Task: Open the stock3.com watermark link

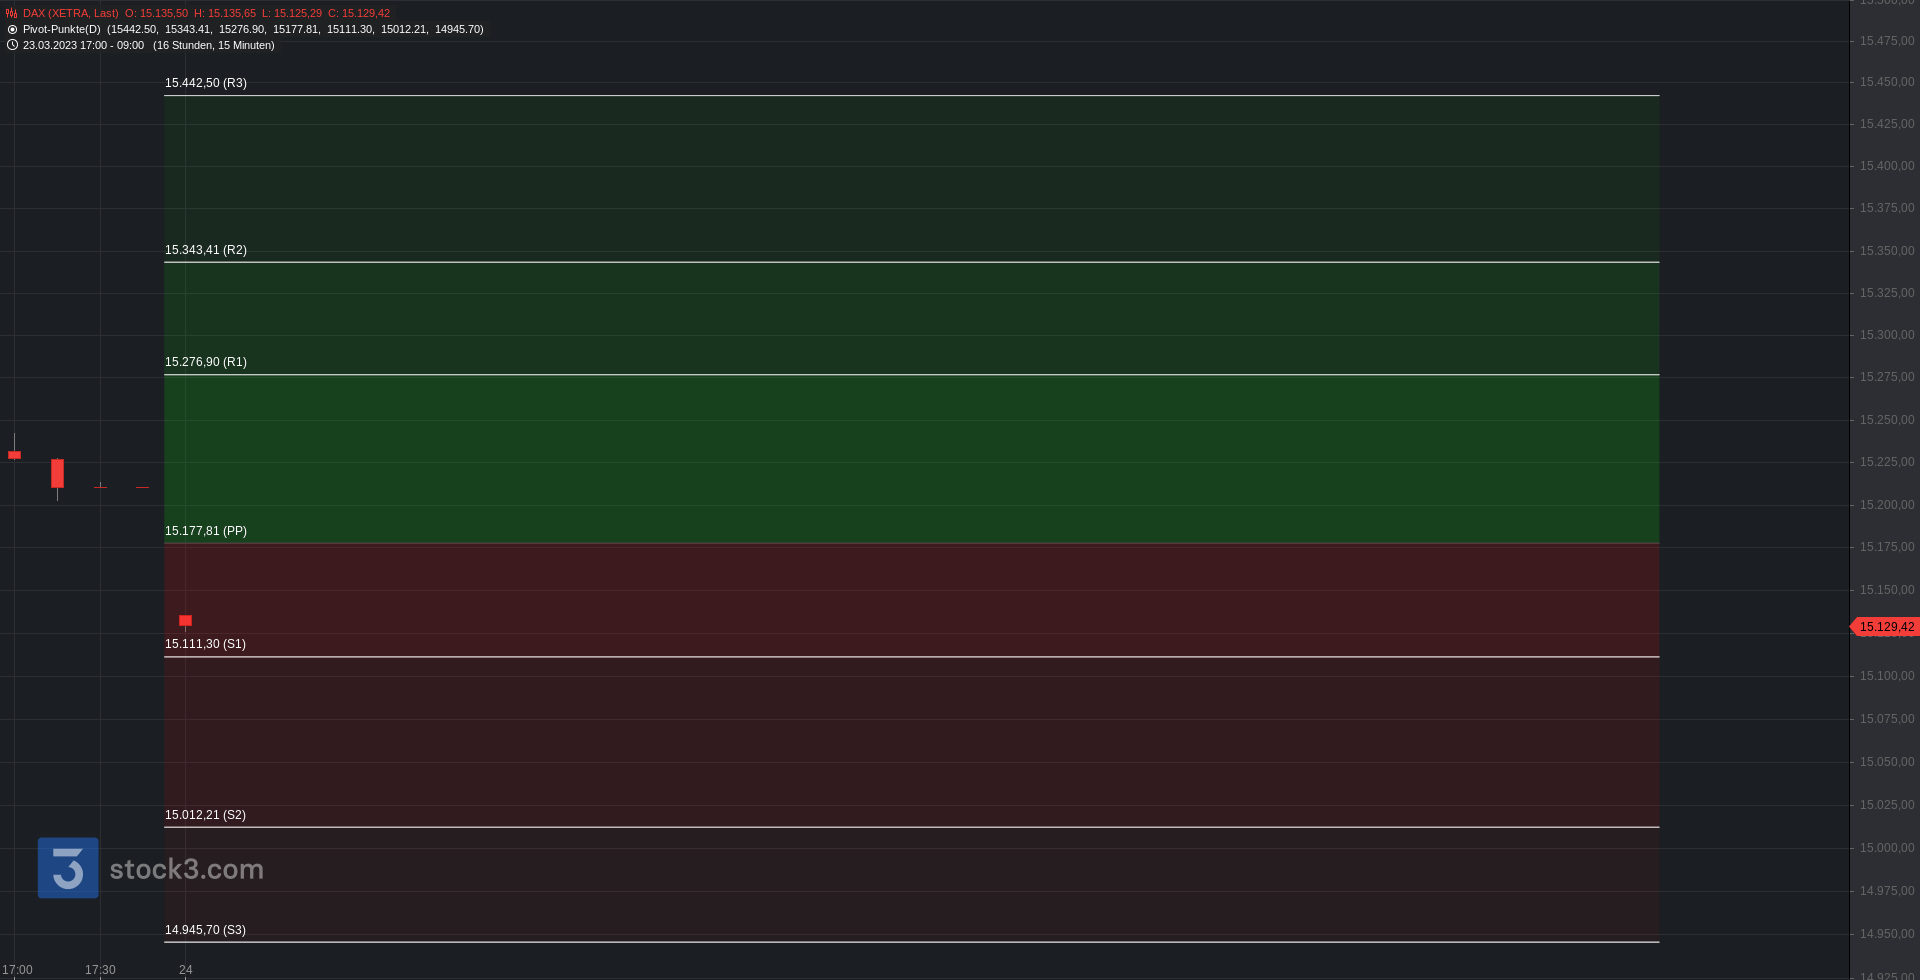Action: click(186, 869)
